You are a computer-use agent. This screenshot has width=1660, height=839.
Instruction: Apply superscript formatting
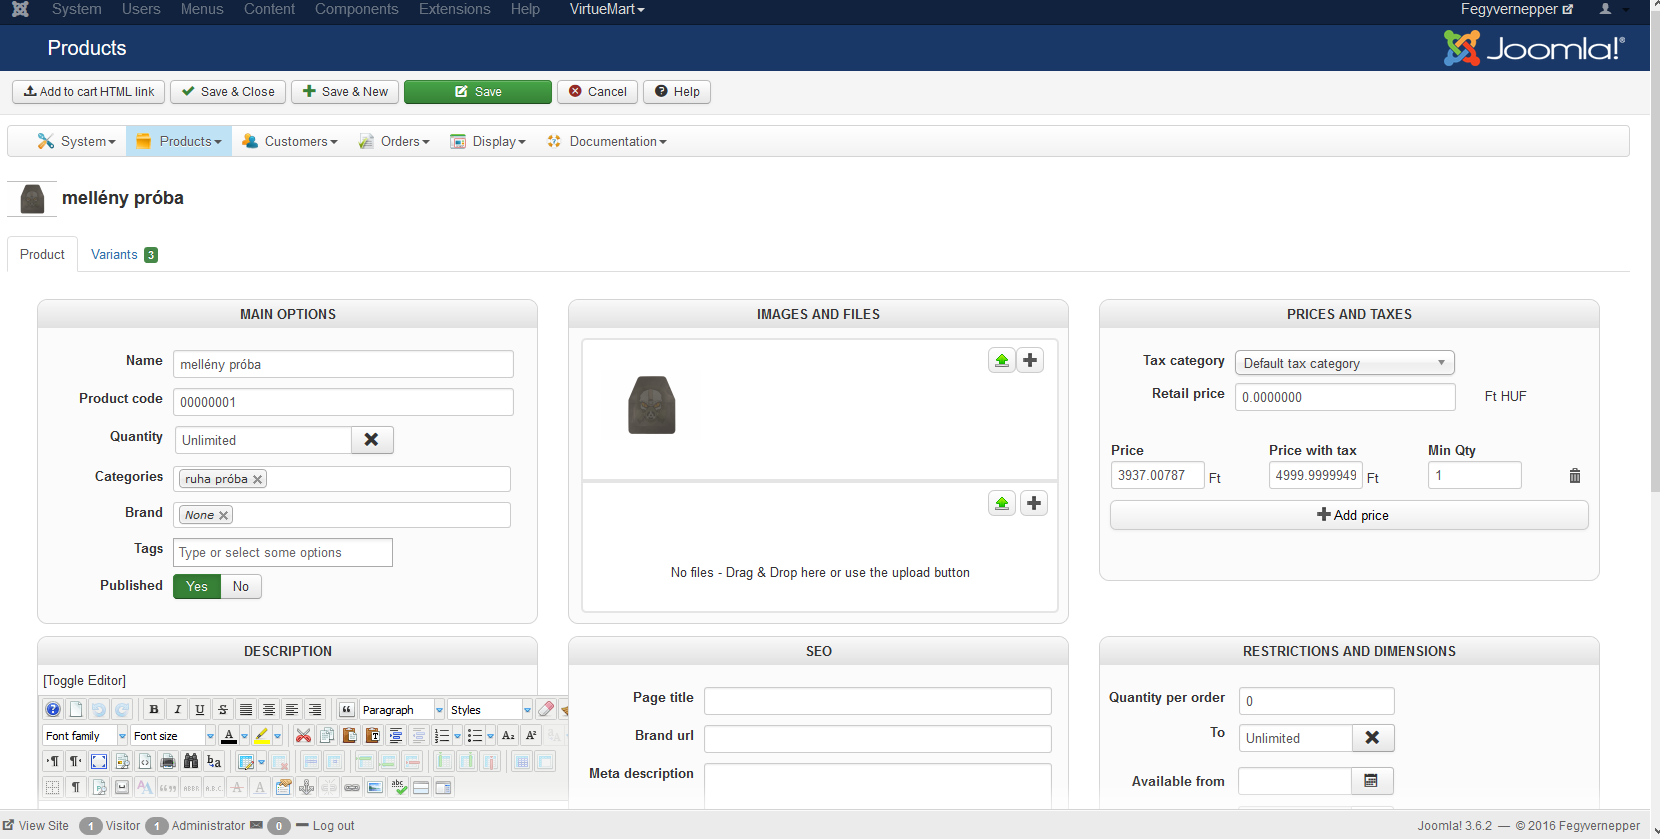tap(531, 735)
